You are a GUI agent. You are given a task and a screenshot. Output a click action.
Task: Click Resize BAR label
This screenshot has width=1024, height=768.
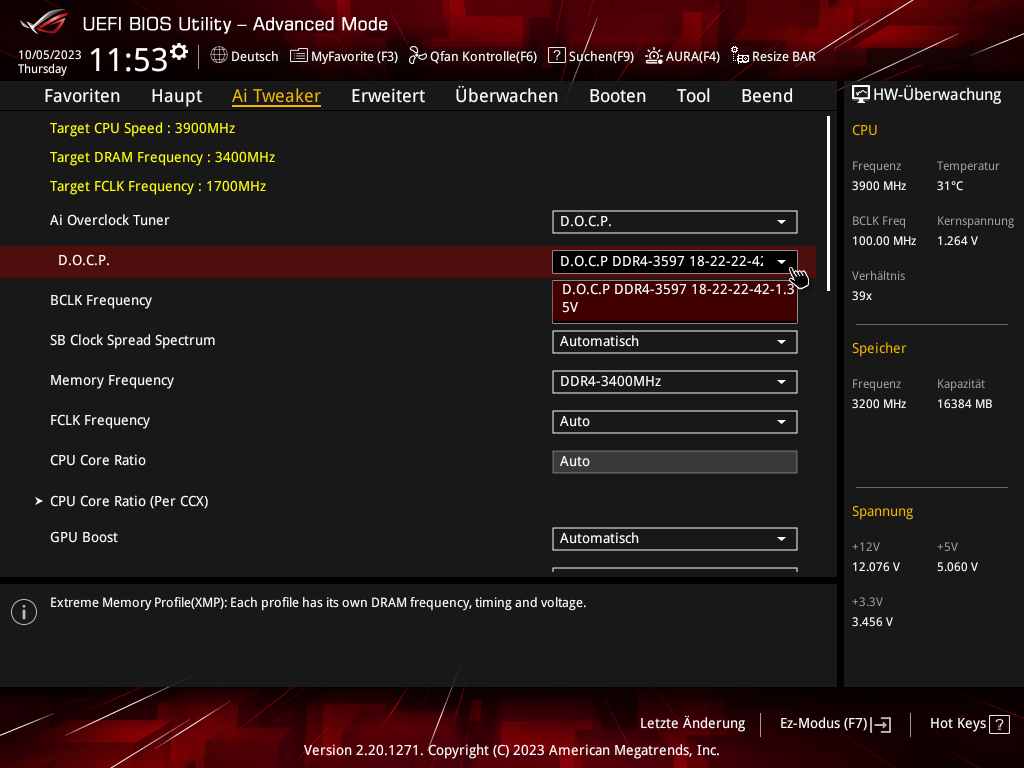[x=784, y=56]
